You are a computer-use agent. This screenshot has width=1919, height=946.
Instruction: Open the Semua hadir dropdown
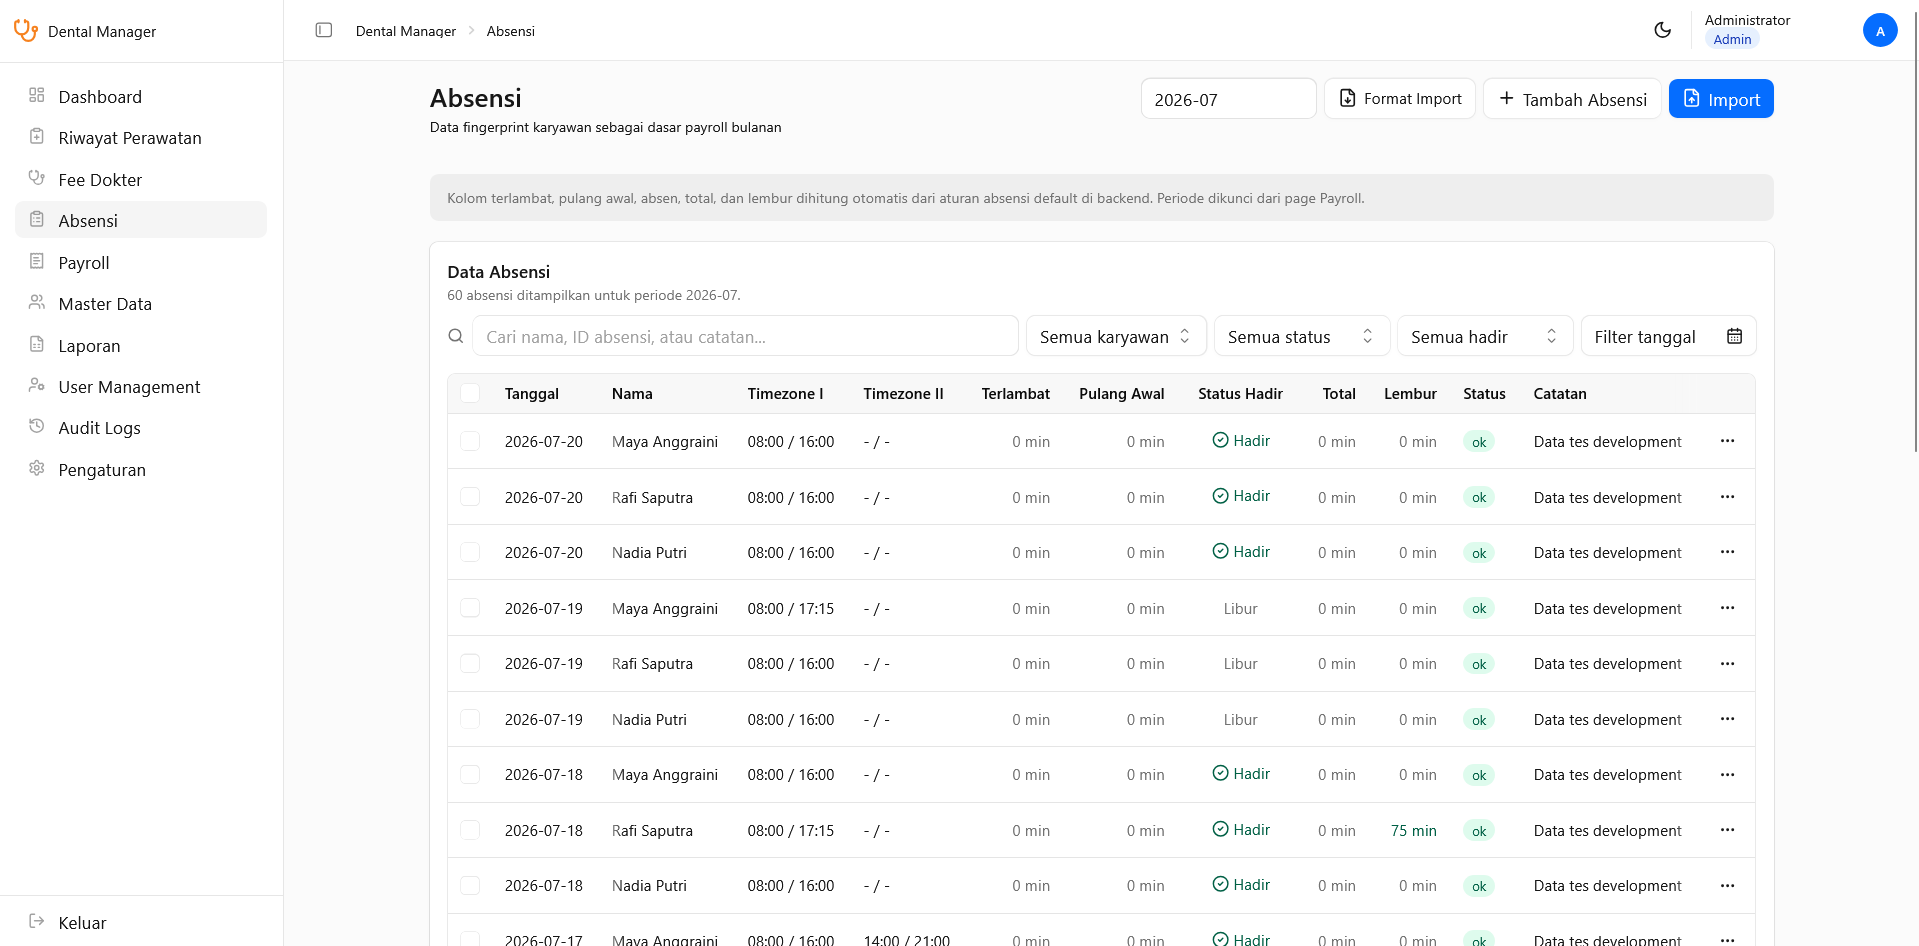[x=1485, y=336]
